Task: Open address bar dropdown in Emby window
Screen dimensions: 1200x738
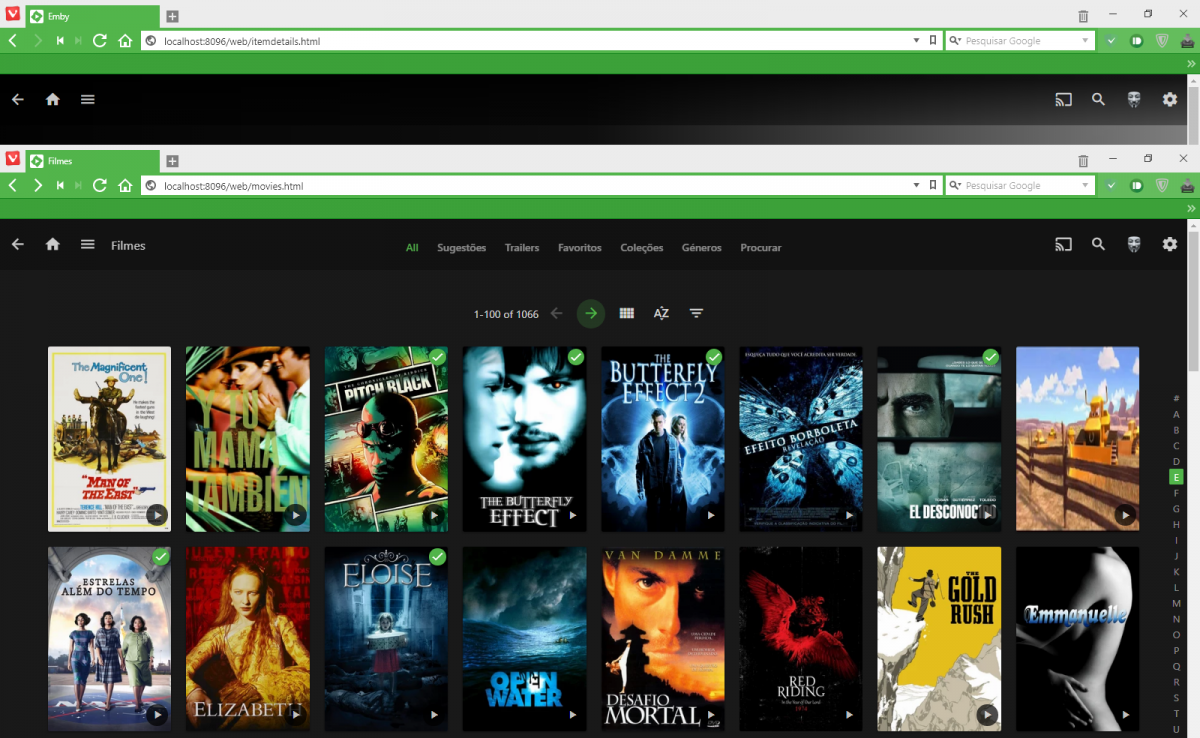Action: pos(916,41)
